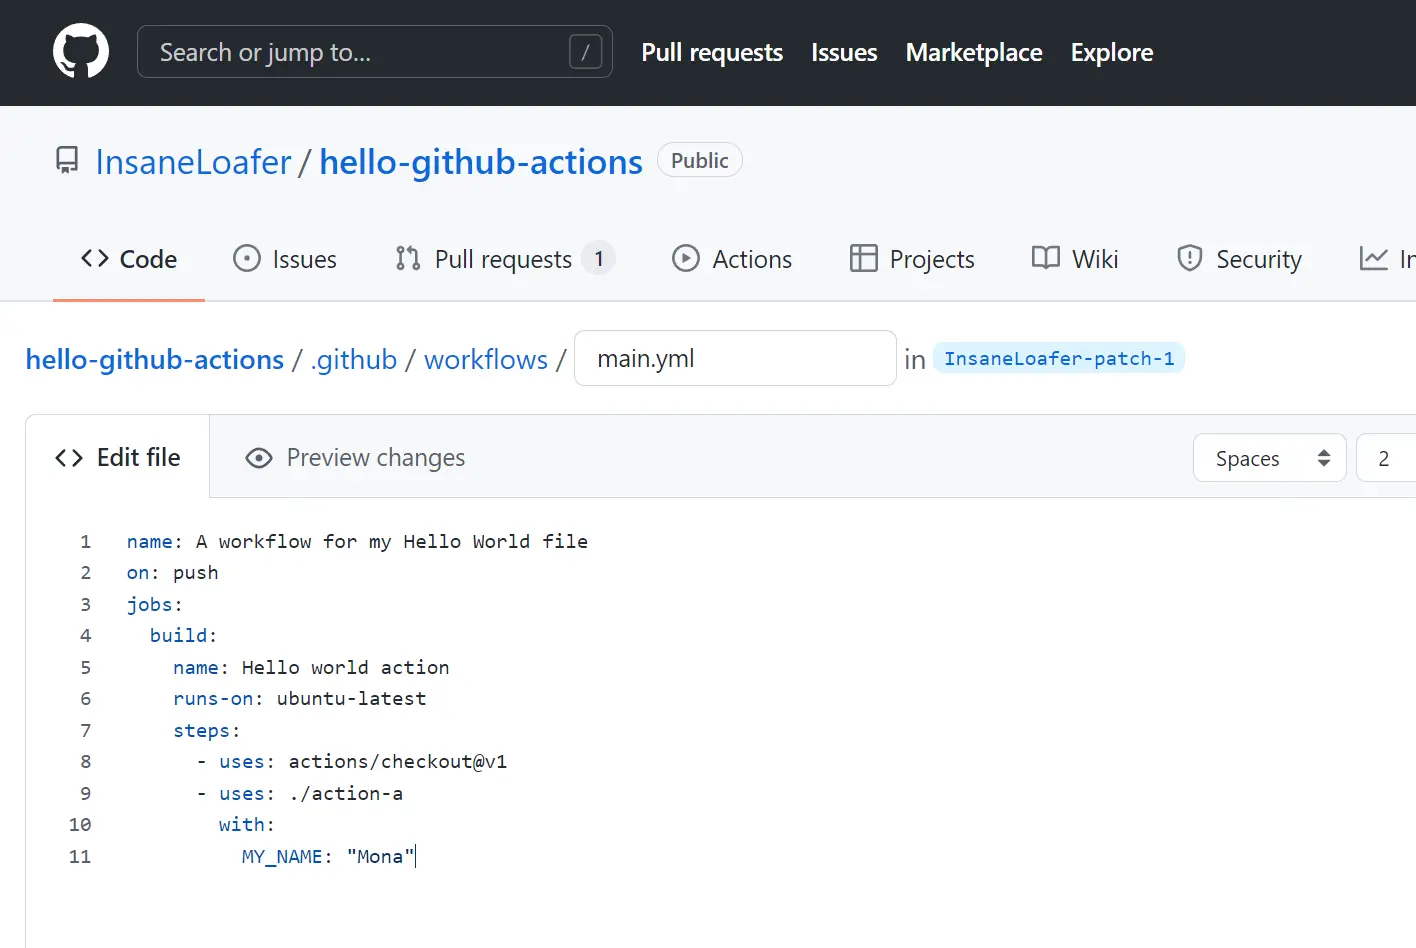Click the Wiki book icon
This screenshot has width=1416, height=948.
click(1046, 259)
